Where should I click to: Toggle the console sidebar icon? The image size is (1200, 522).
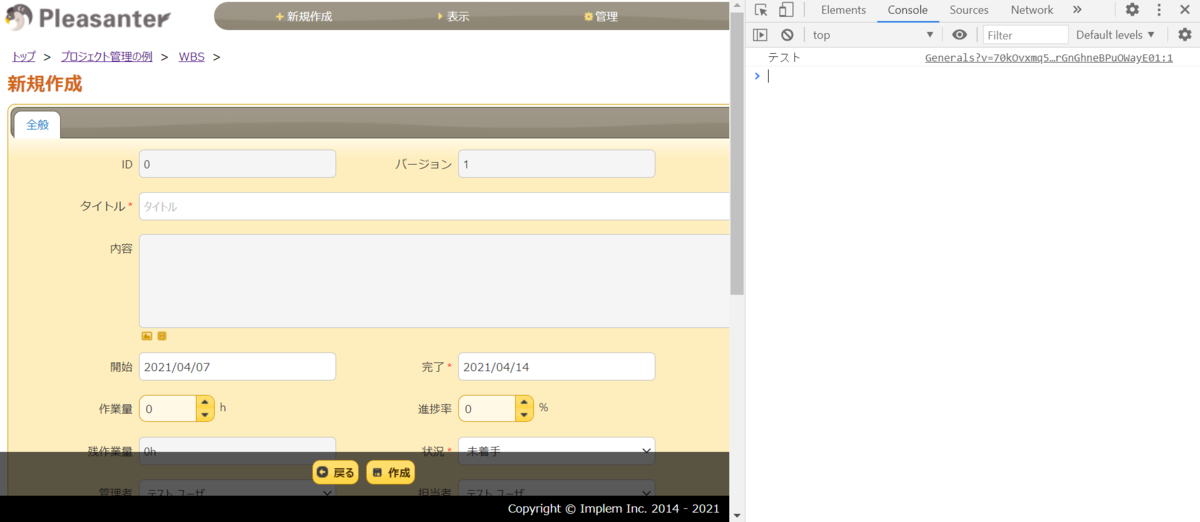click(760, 35)
